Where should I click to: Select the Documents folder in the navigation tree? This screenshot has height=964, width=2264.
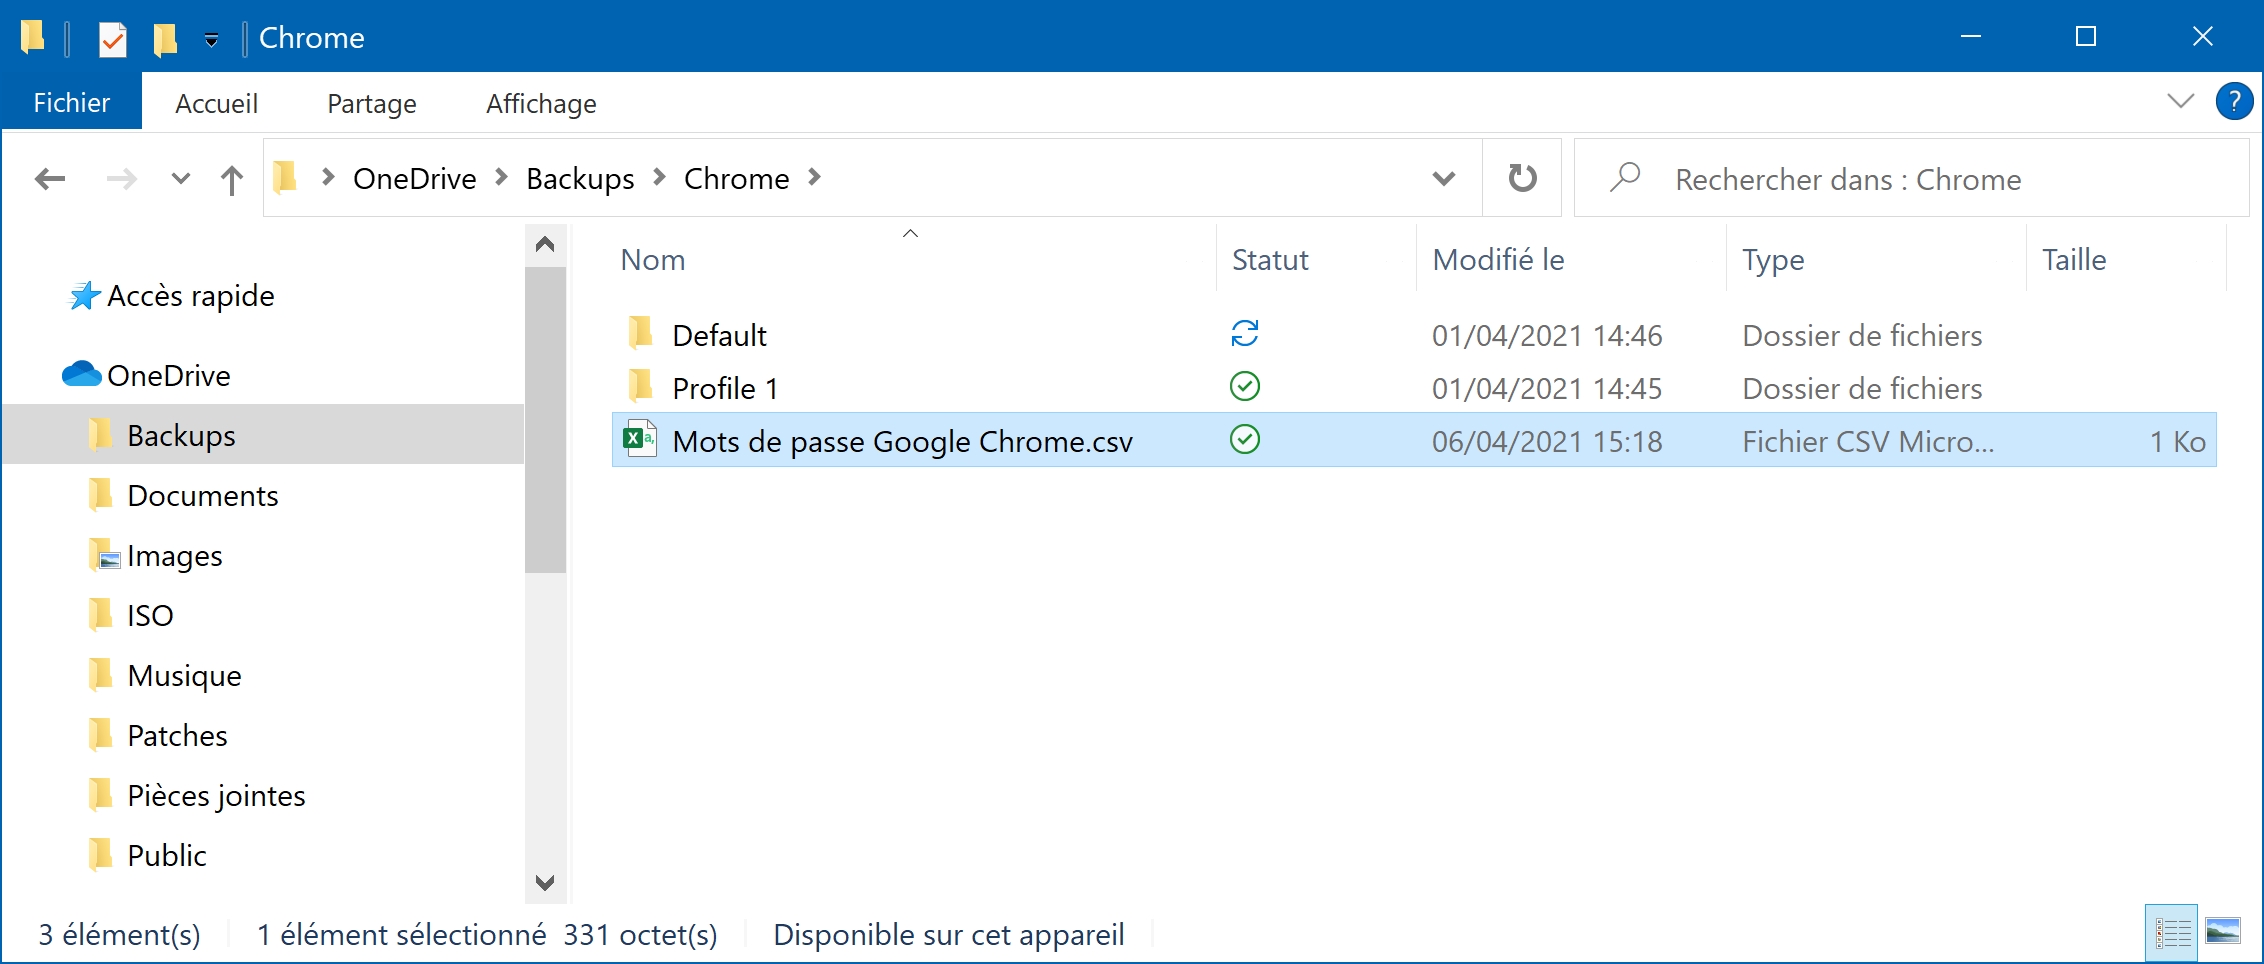(x=202, y=496)
